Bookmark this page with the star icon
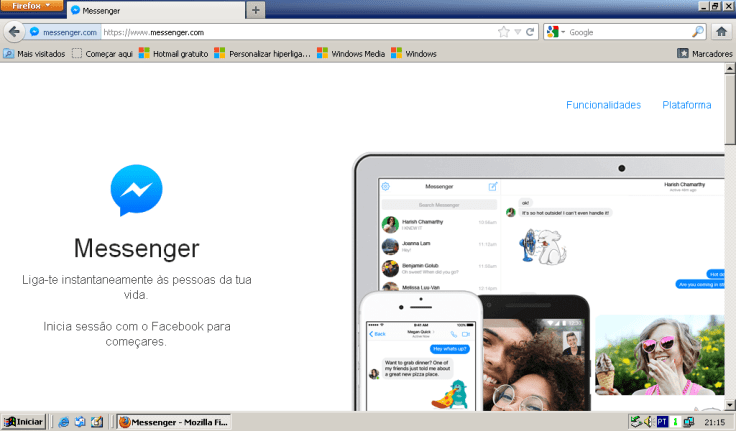736x431 pixels. click(504, 32)
